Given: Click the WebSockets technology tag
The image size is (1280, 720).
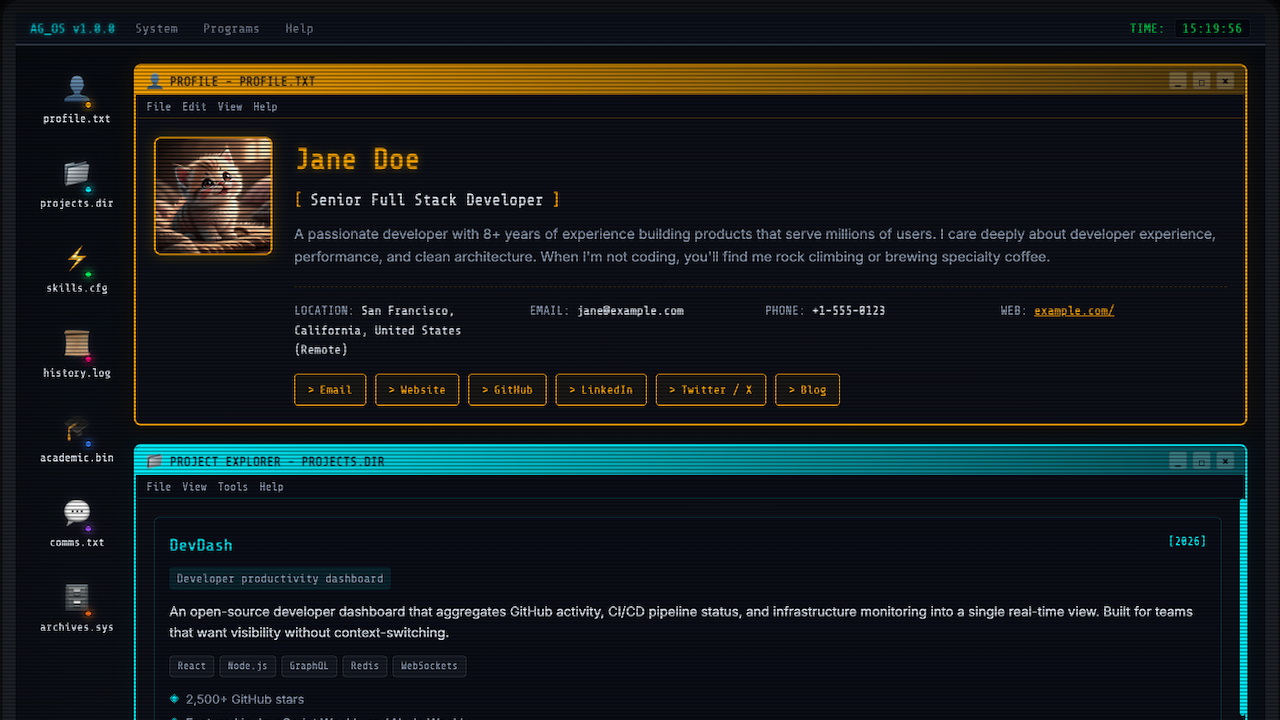Looking at the screenshot, I should [429, 666].
